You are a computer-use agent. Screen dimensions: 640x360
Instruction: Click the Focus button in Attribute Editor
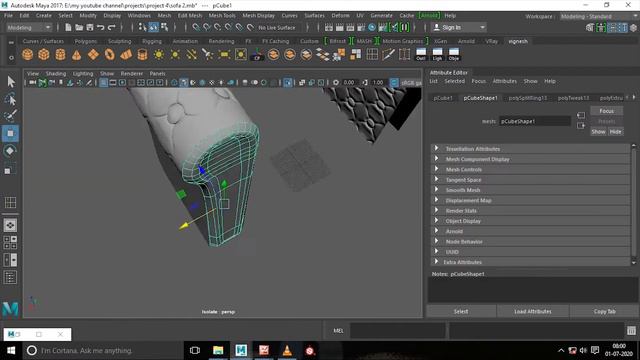click(x=607, y=111)
